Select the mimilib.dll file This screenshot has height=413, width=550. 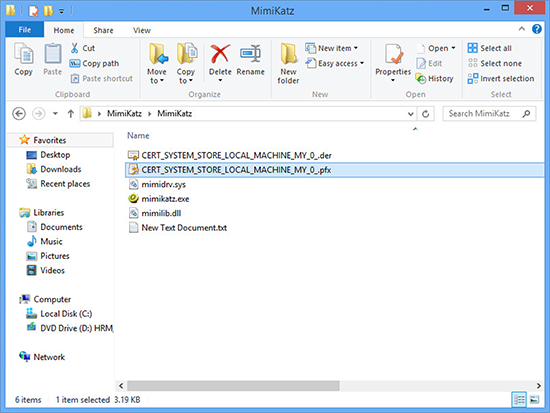[x=155, y=213]
